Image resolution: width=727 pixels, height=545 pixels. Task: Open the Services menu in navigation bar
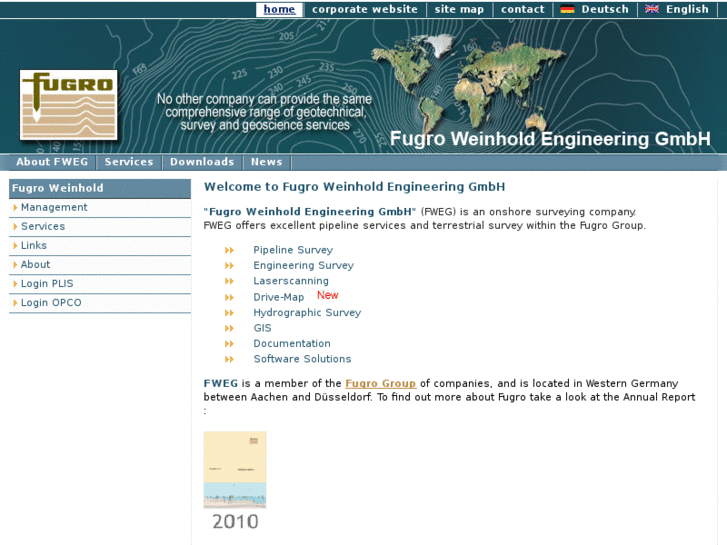pos(129,162)
